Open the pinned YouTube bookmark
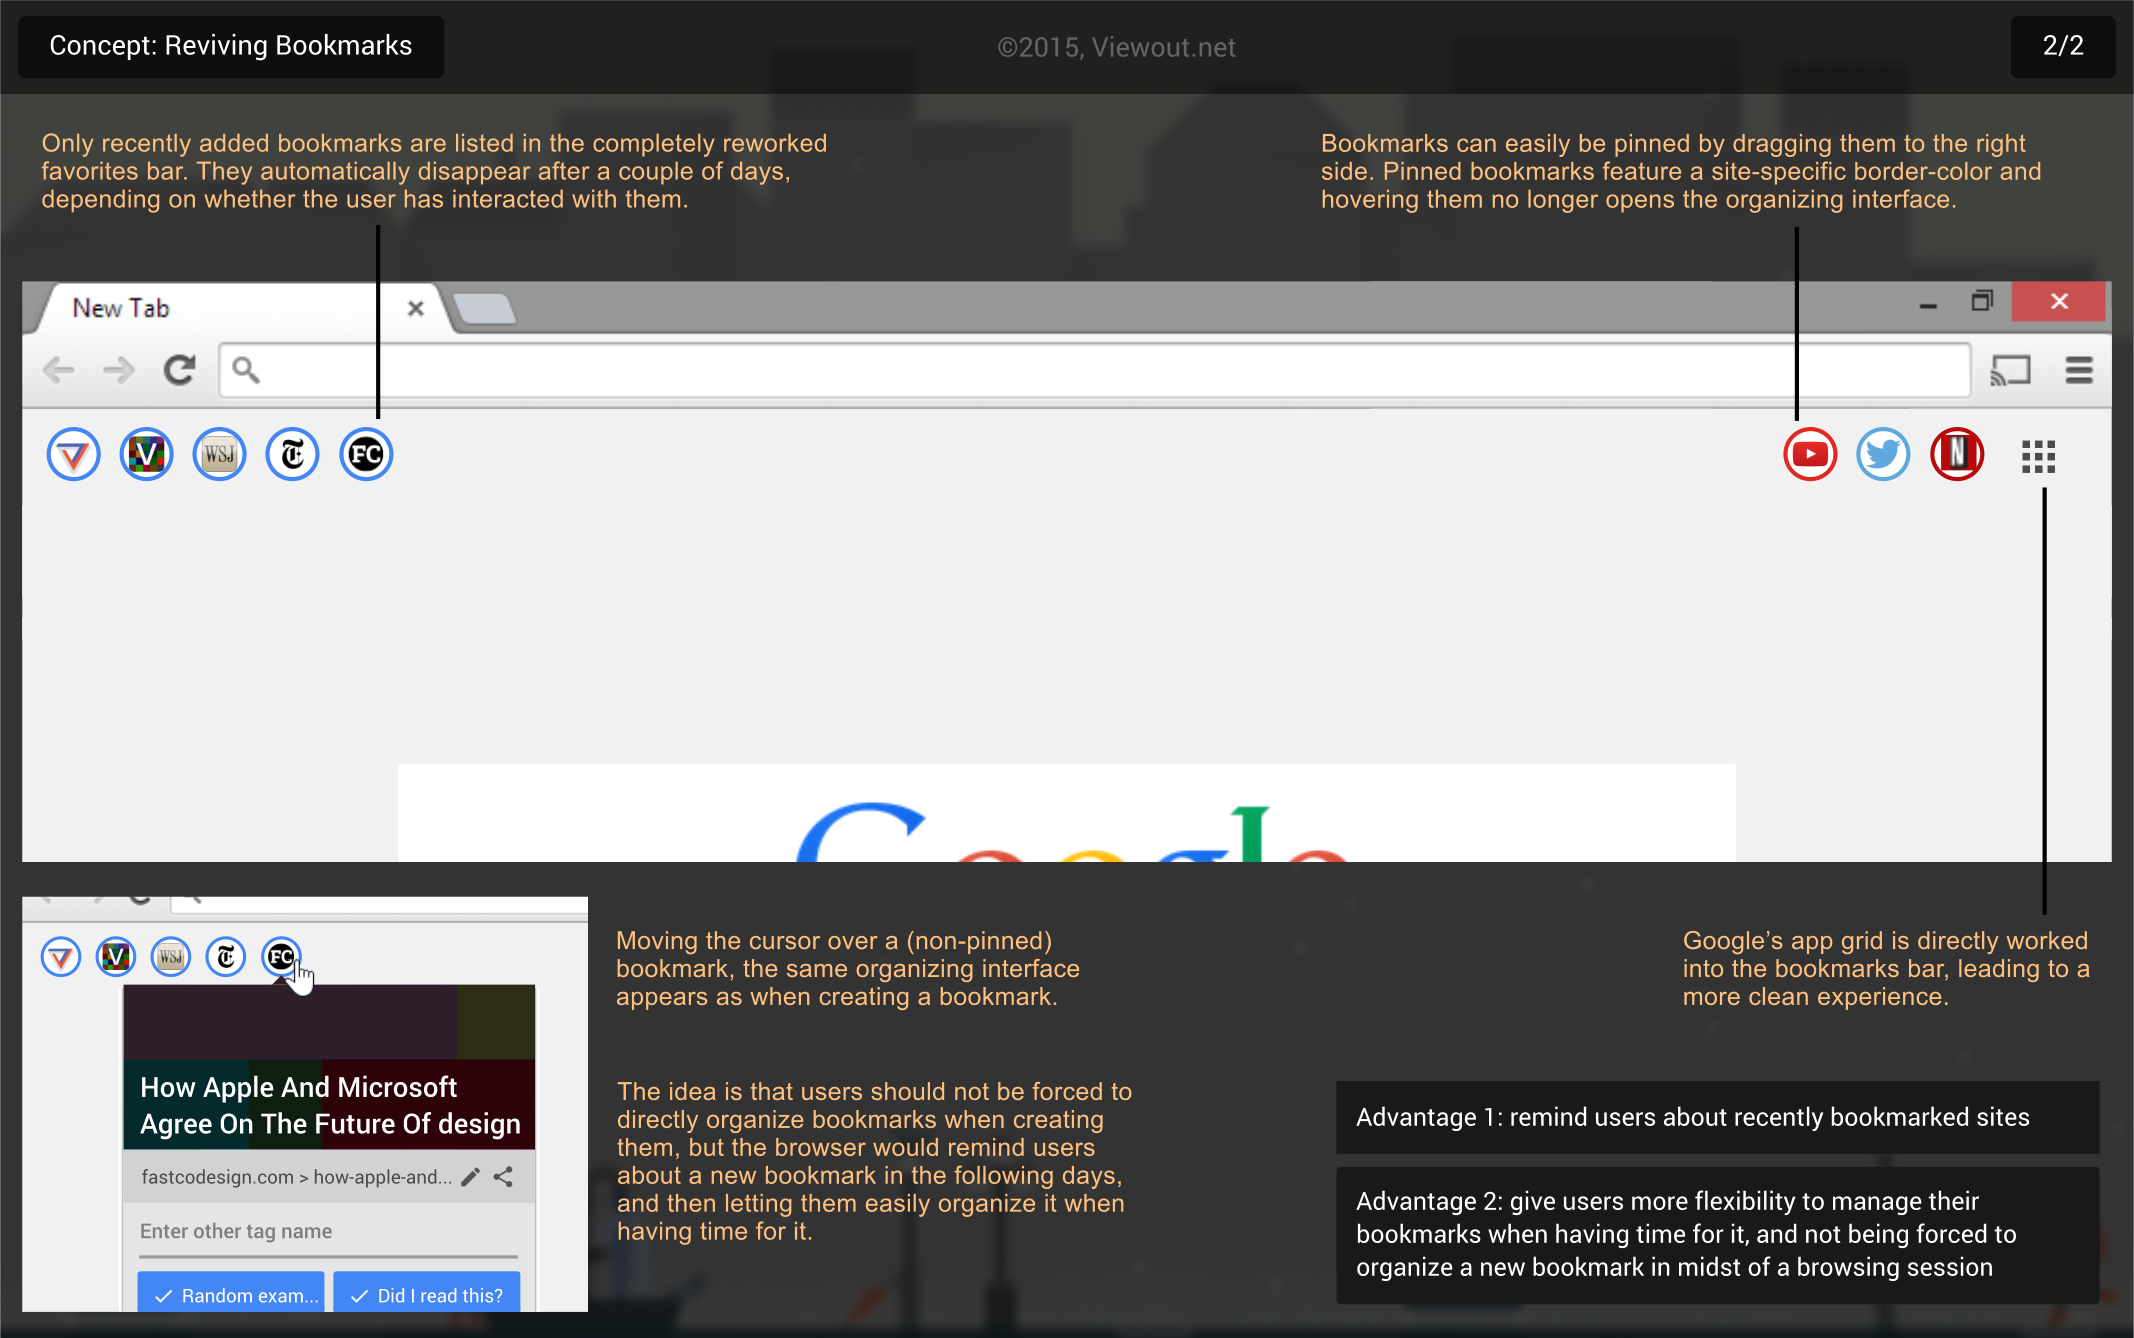This screenshot has width=2134, height=1338. pyautogui.click(x=1810, y=455)
